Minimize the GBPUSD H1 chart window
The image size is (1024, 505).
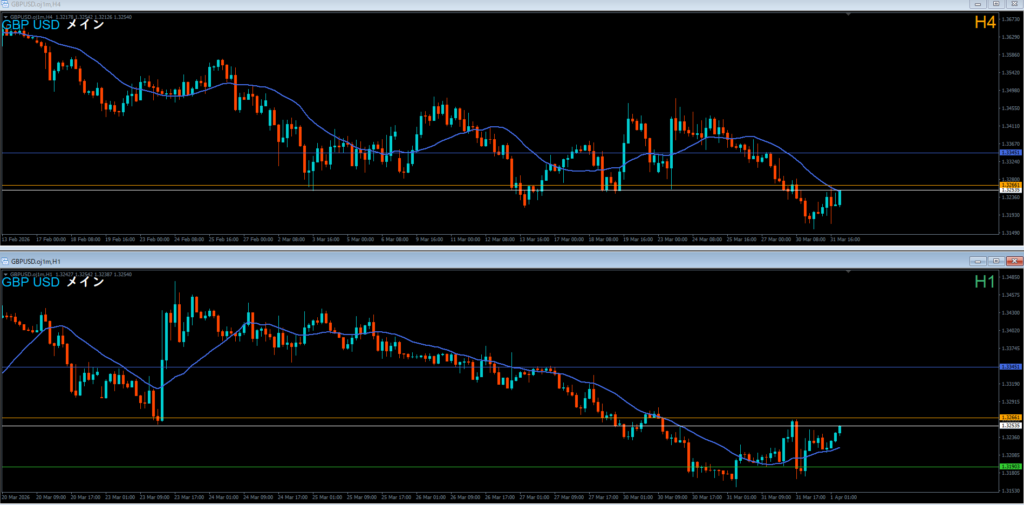(x=978, y=260)
